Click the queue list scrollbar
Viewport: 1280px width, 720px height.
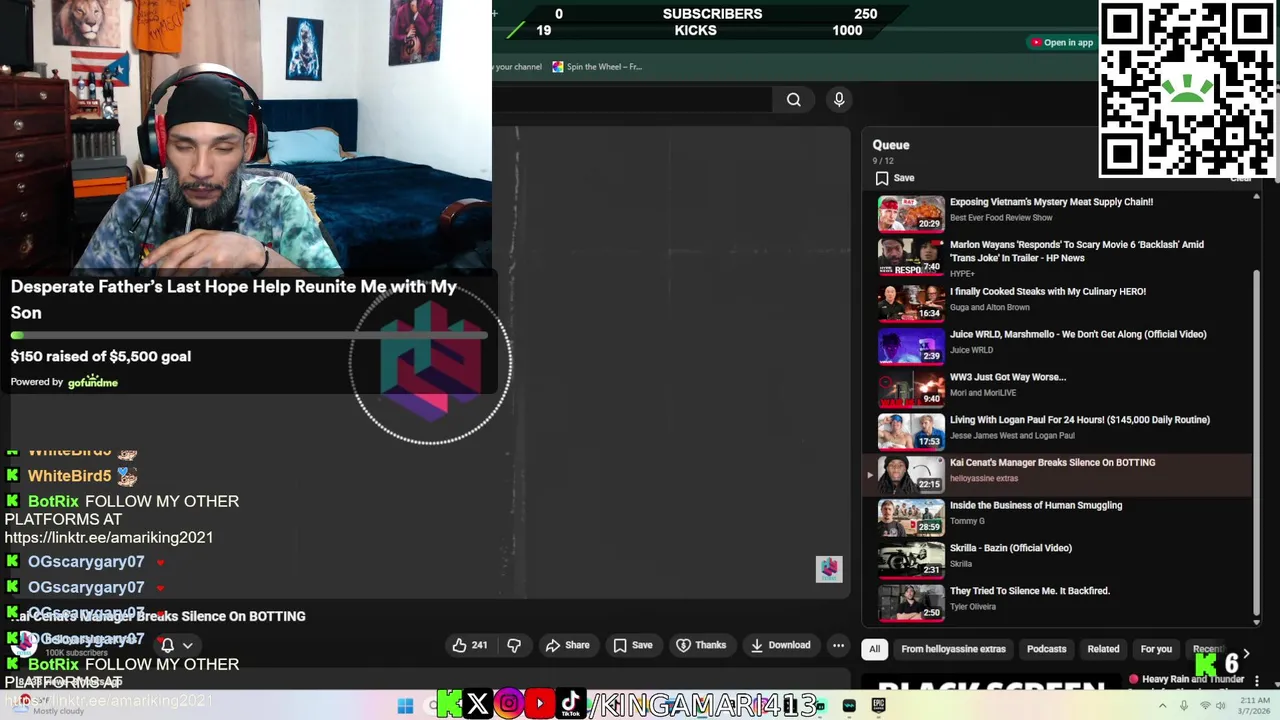coord(1256,440)
